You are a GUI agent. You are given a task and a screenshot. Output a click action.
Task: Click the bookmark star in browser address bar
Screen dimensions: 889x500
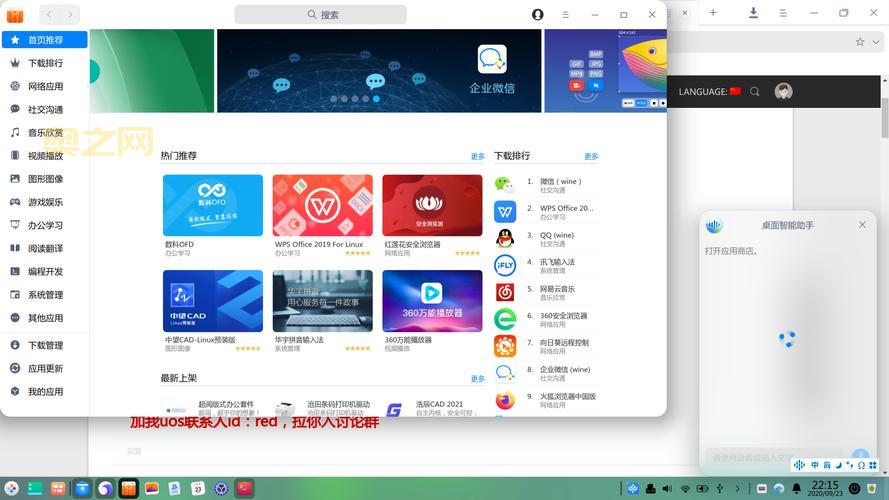pyautogui.click(x=860, y=42)
